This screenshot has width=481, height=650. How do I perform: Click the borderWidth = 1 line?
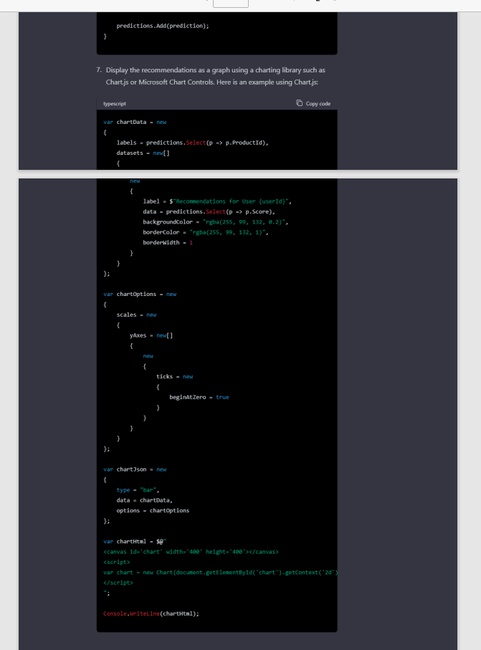coord(168,243)
